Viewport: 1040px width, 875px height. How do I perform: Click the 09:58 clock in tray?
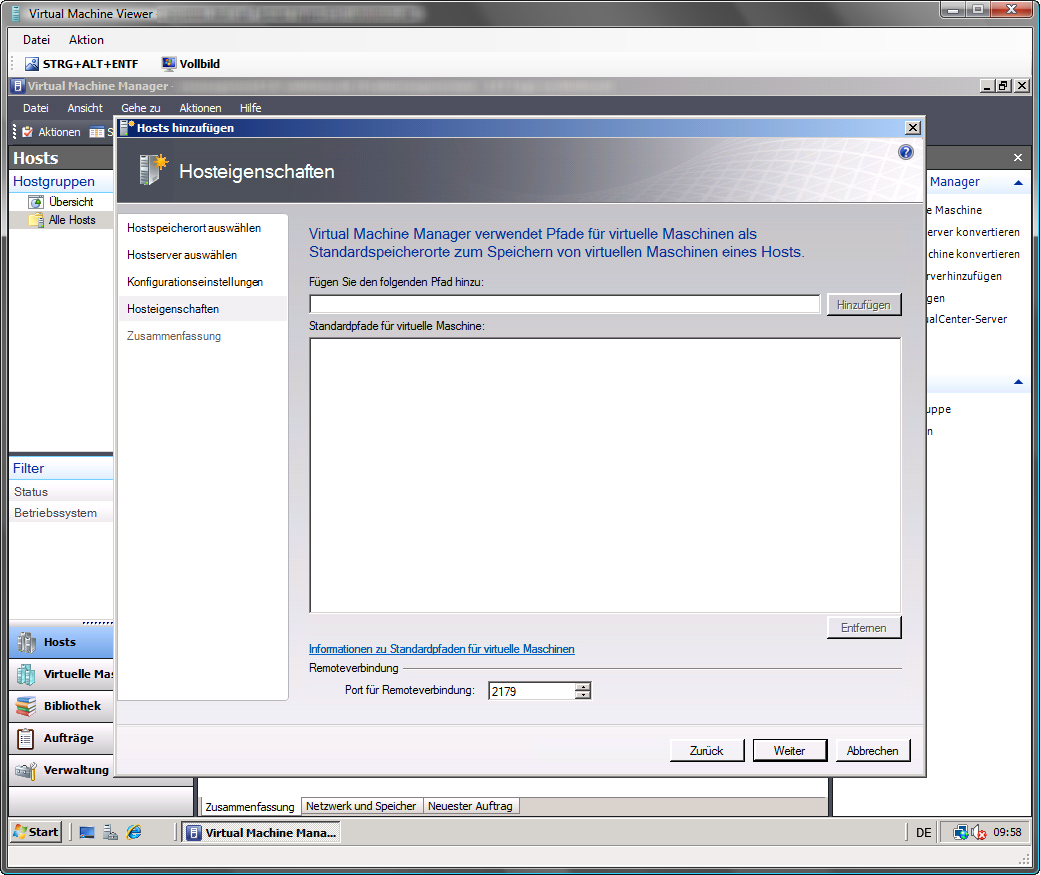tap(1007, 833)
